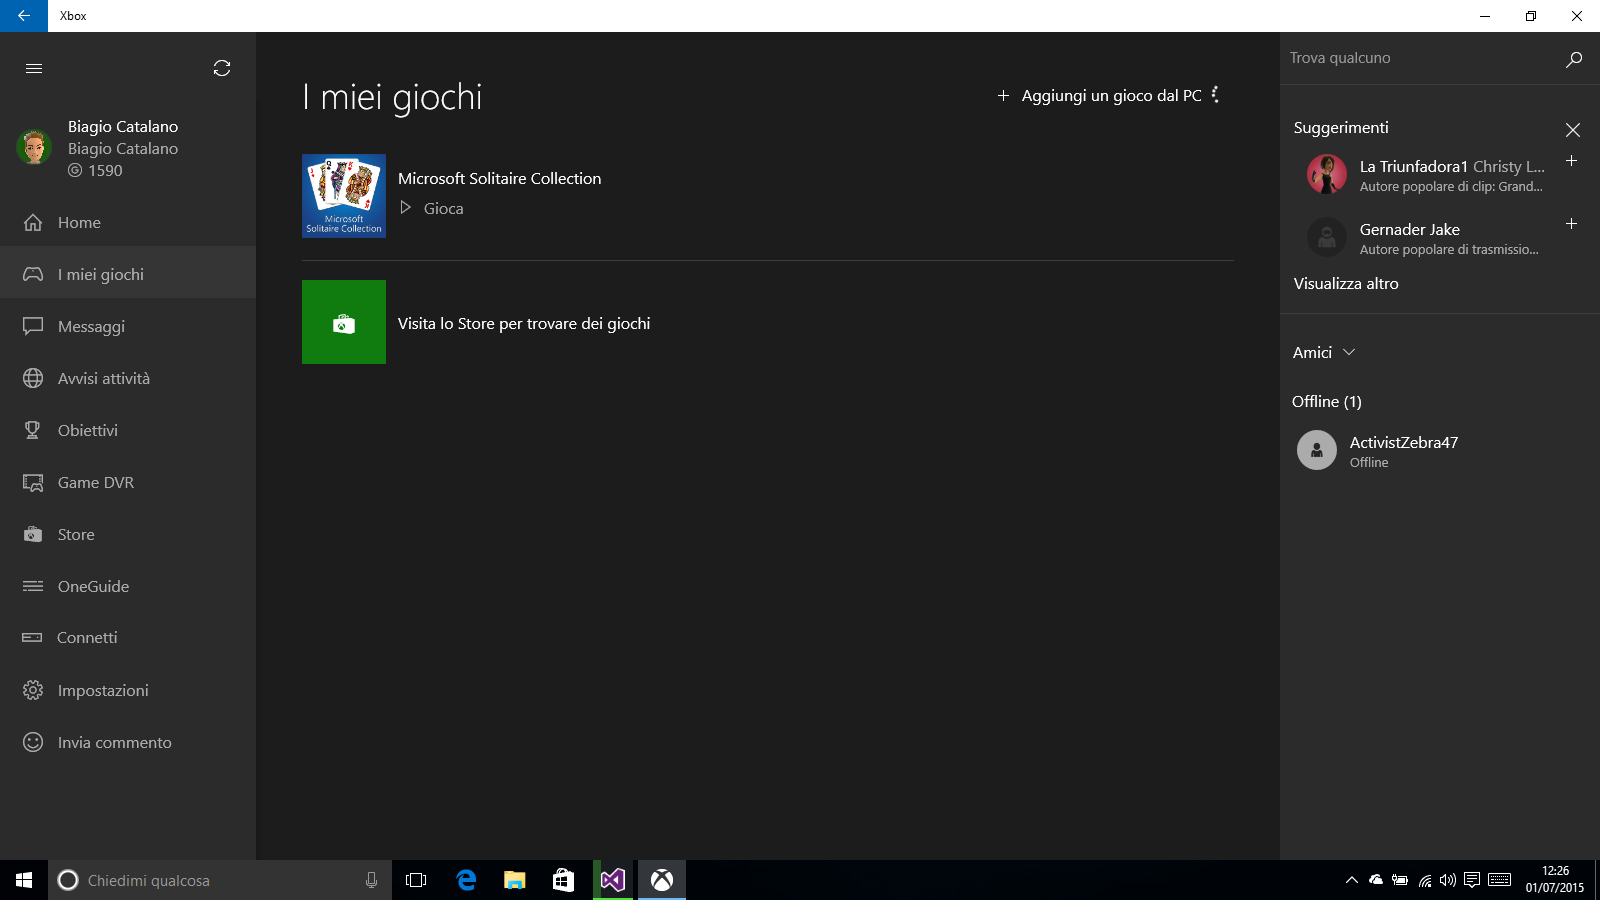Image resolution: width=1600 pixels, height=900 pixels.
Task: Click Invia commento feedback item
Action: [x=128, y=742]
